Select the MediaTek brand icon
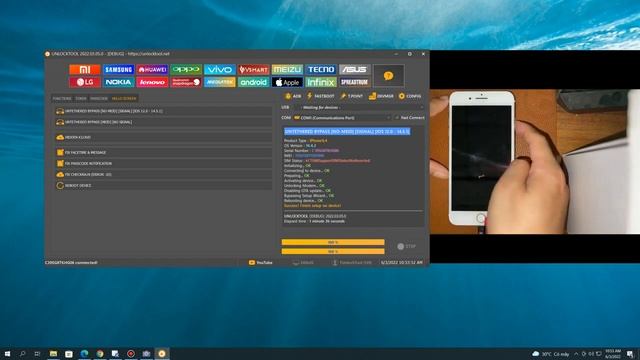 pos(220,82)
